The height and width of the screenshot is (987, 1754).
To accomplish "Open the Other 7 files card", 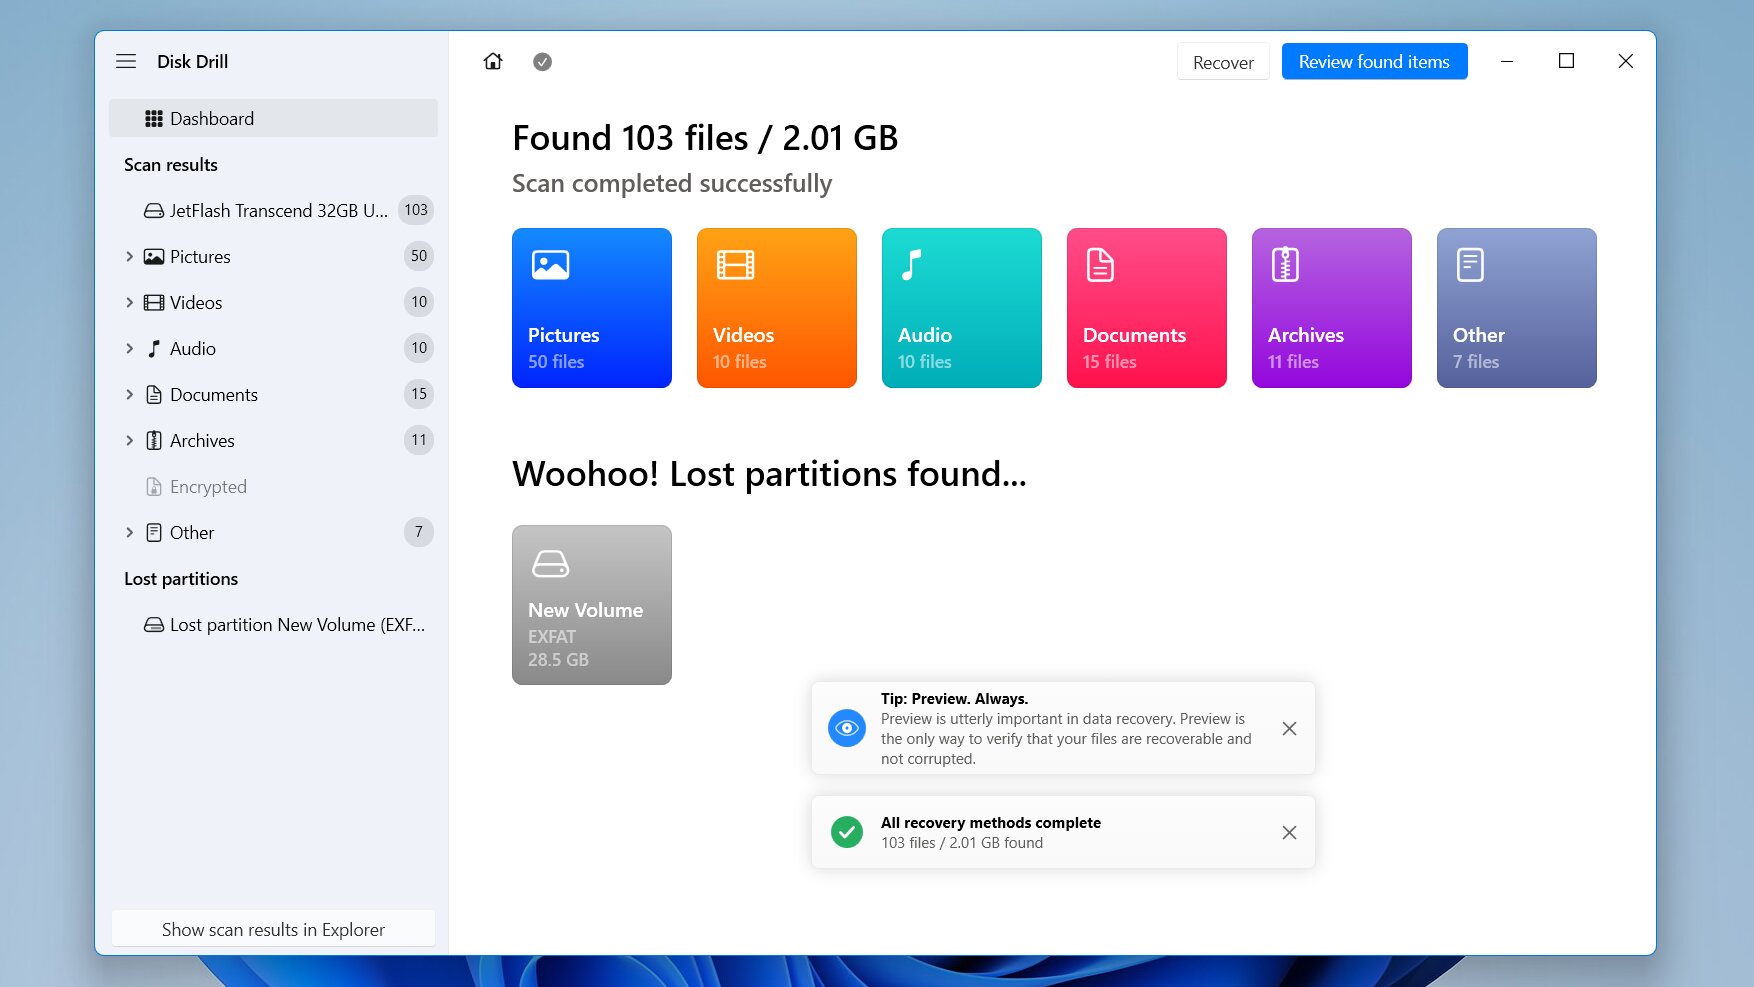I will coord(1517,308).
